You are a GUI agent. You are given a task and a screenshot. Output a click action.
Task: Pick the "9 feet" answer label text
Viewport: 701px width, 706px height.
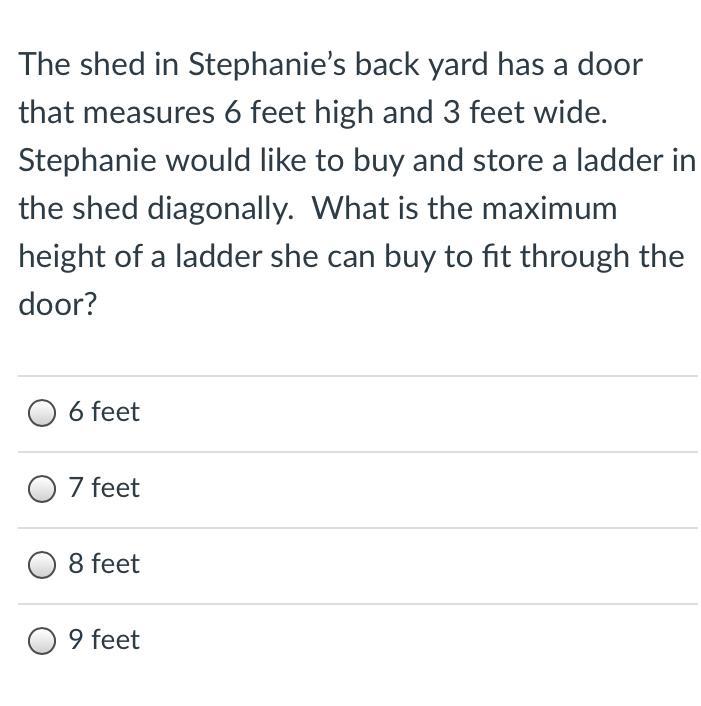(x=104, y=639)
